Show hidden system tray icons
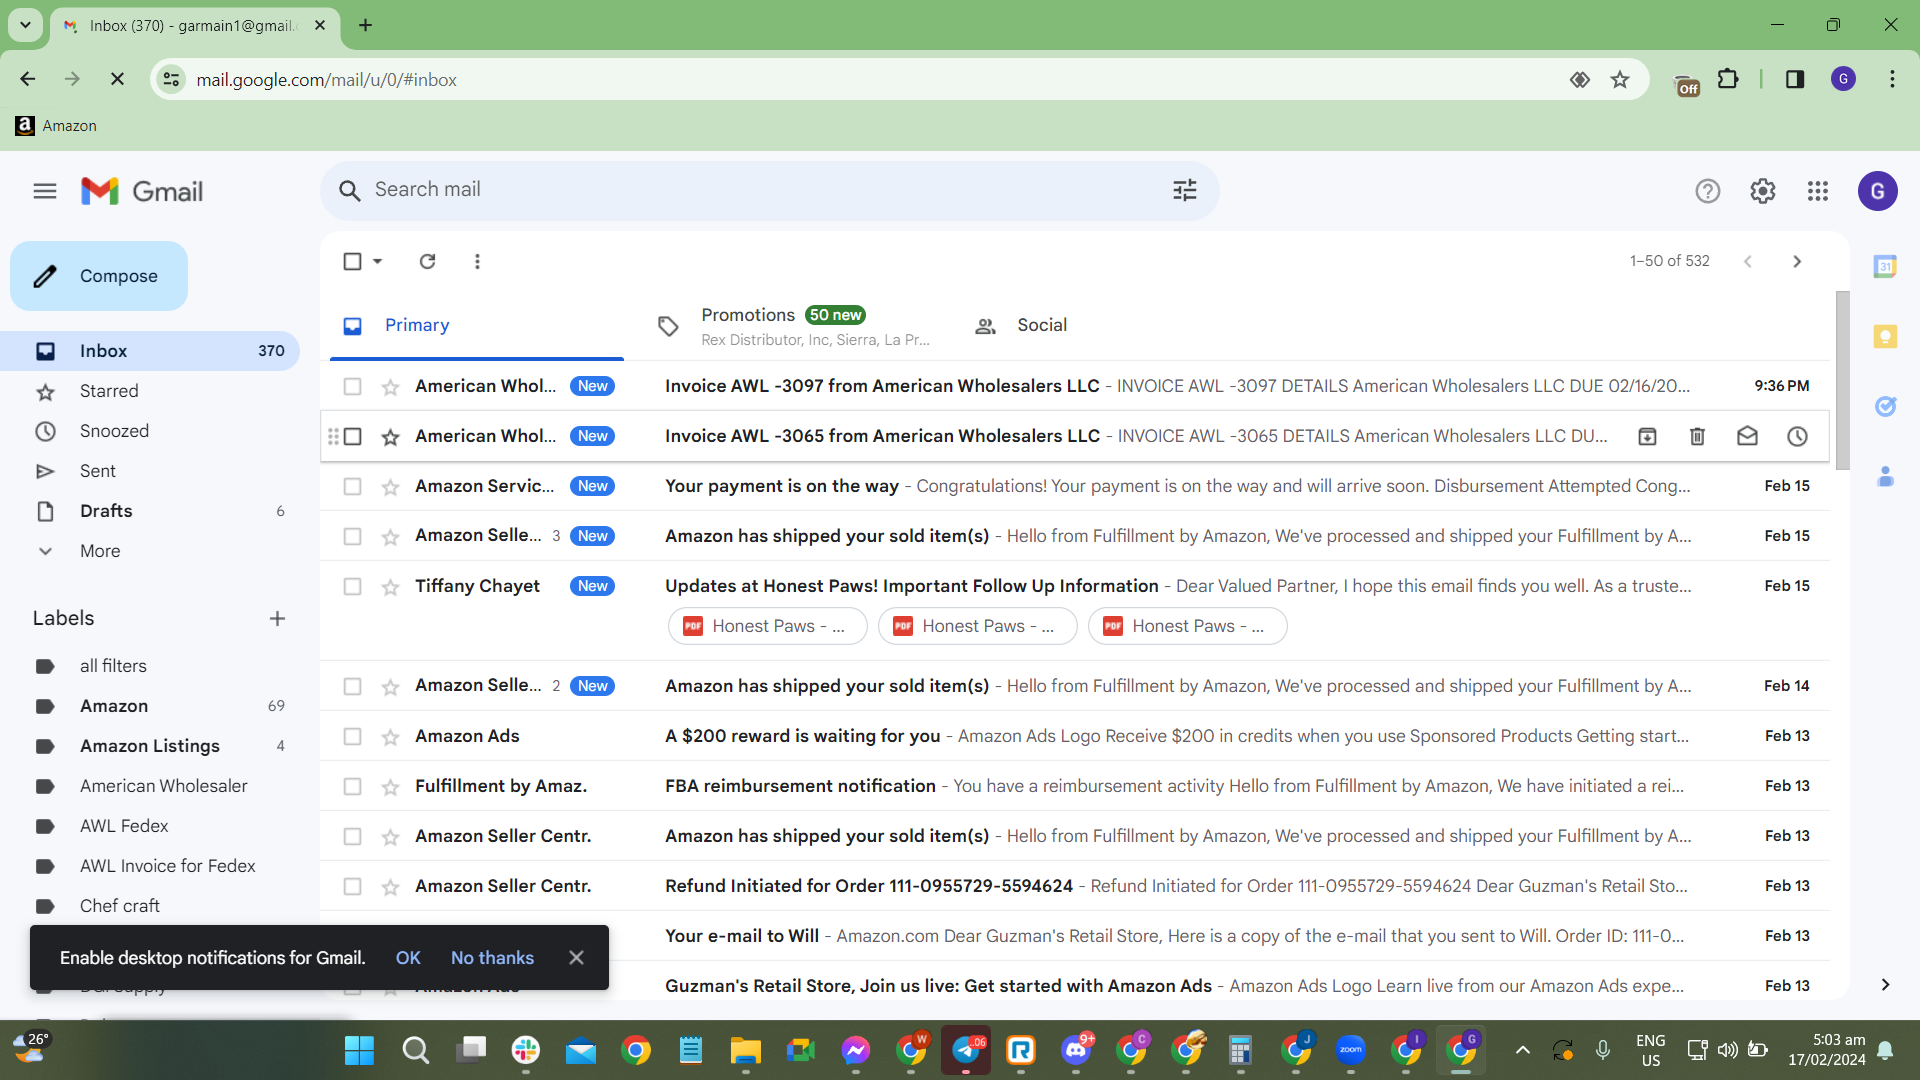 click(1522, 1050)
